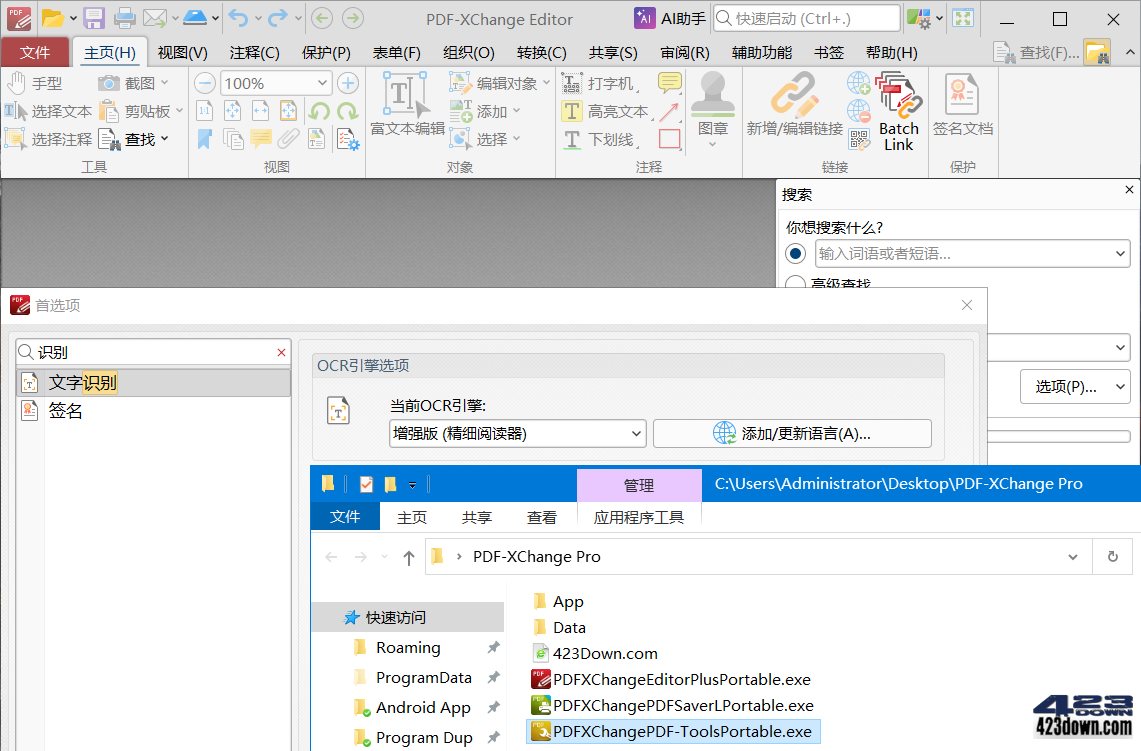This screenshot has height=751, width=1141.
Task: Select the simple search radio button
Action: [795, 253]
